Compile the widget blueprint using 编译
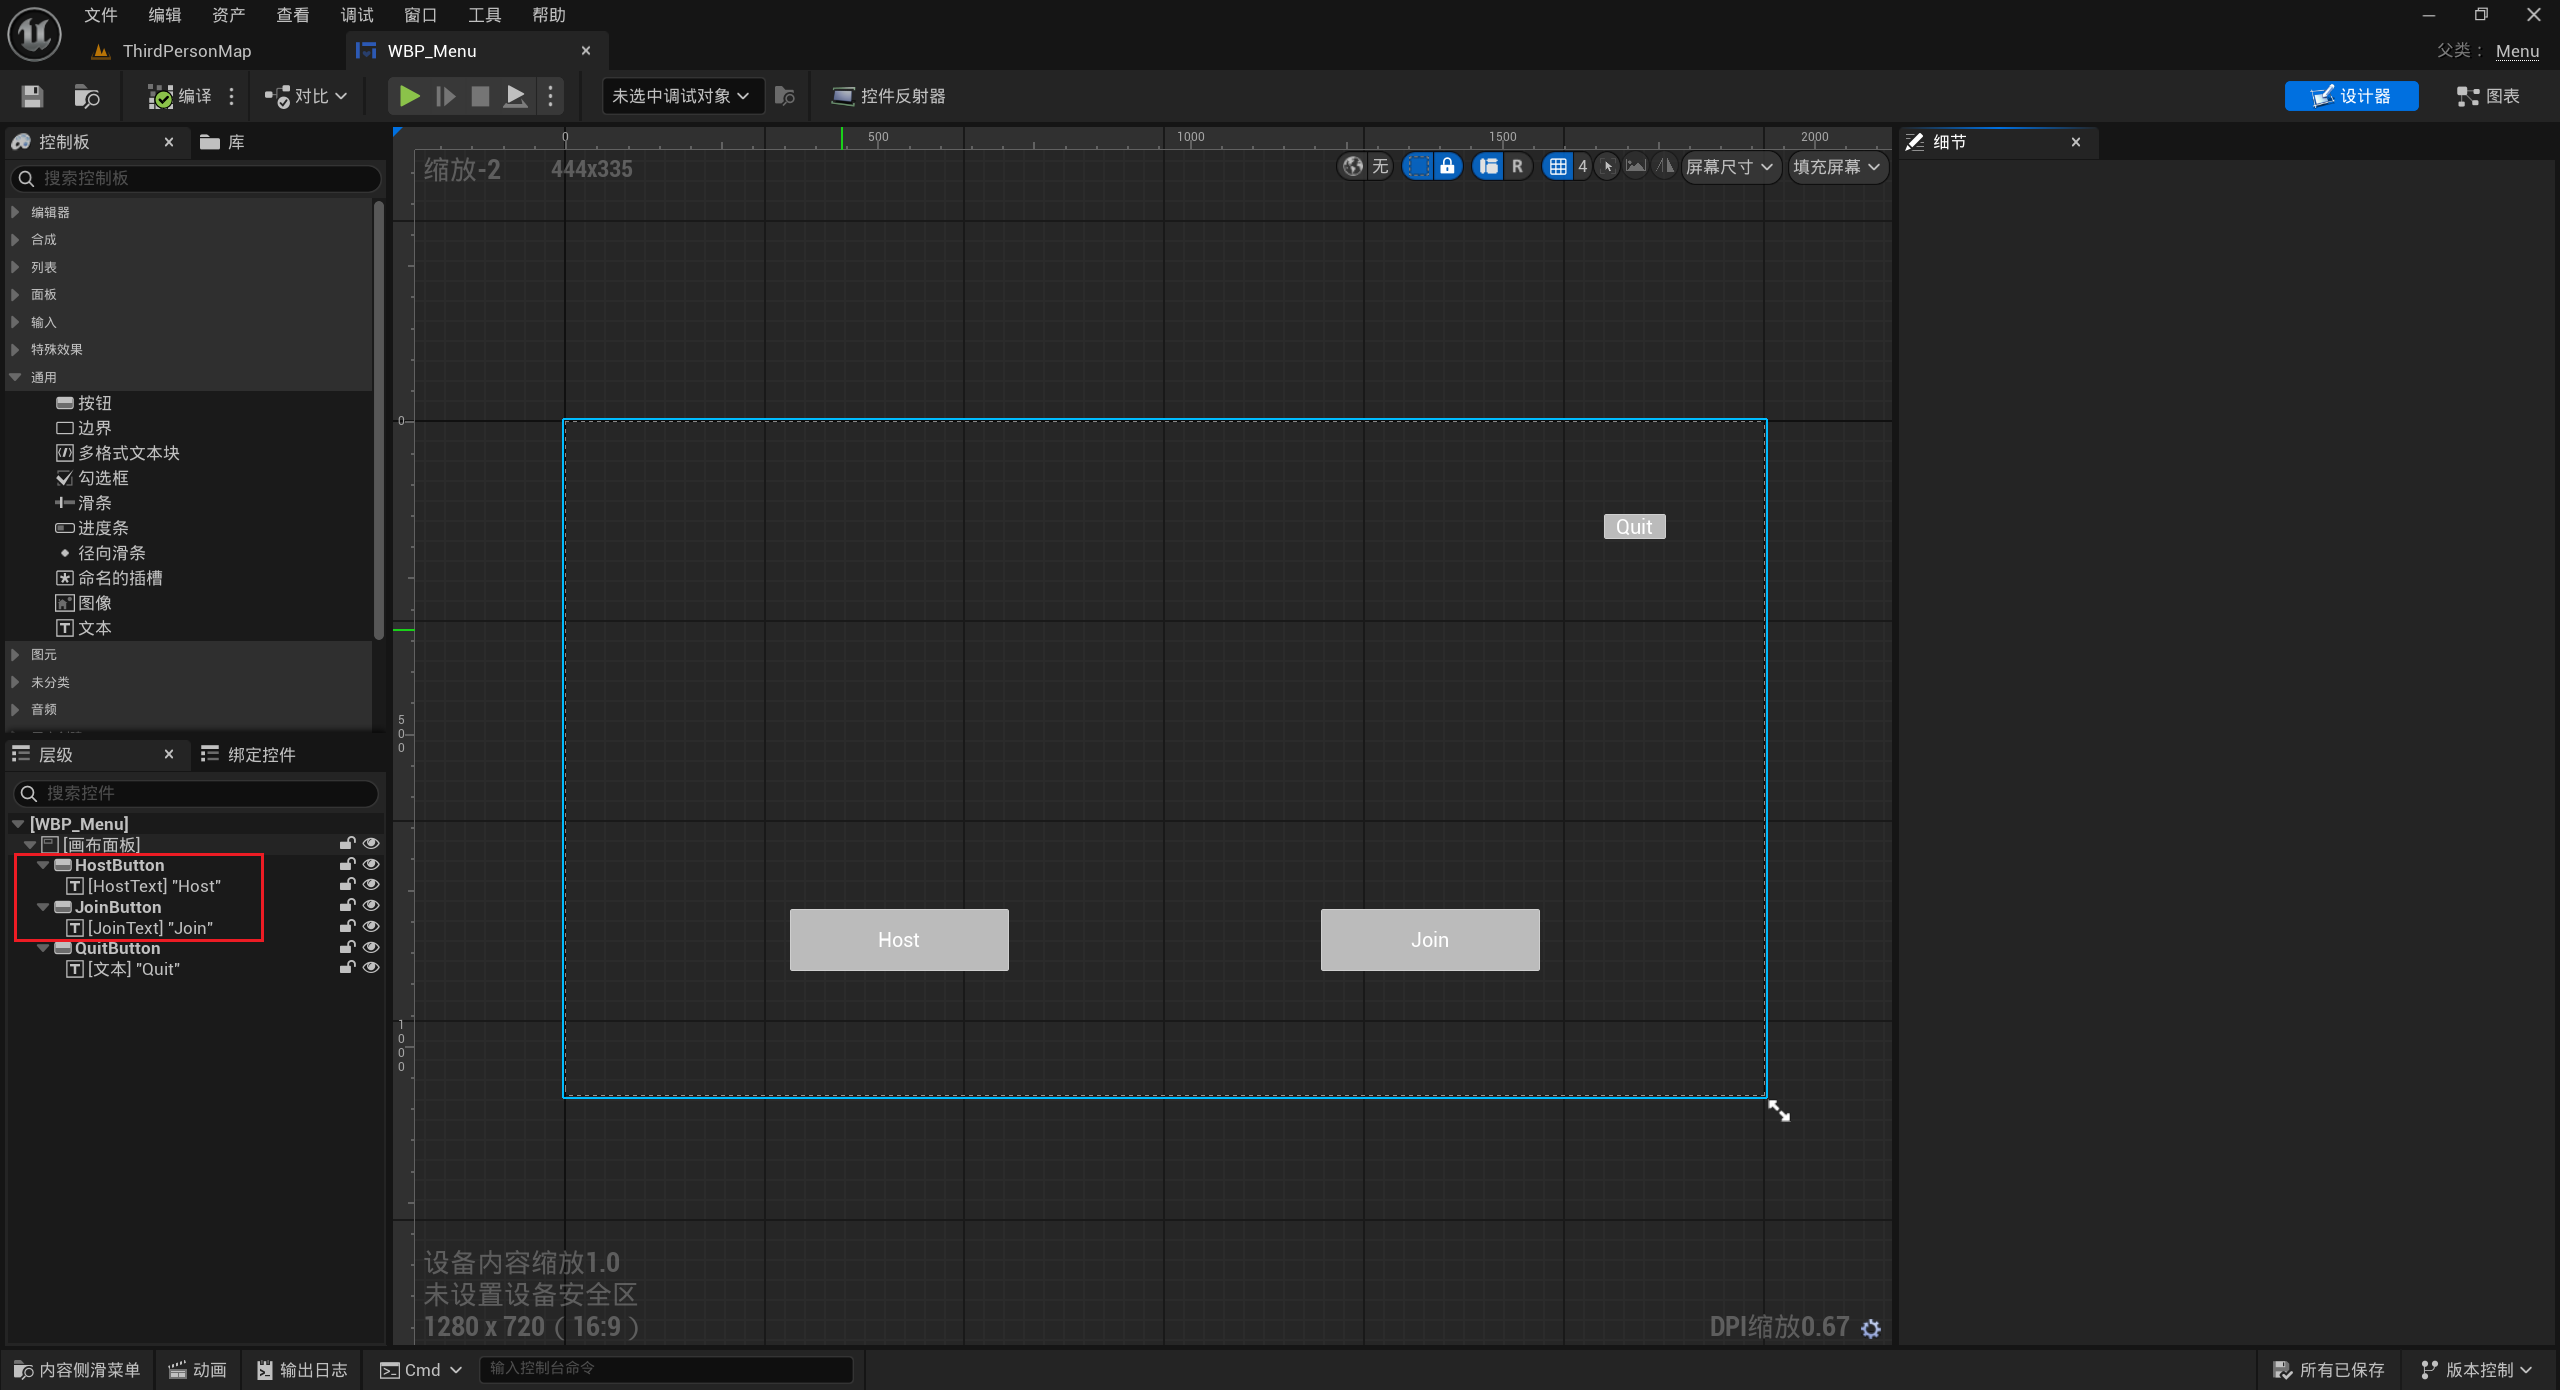 click(180, 96)
